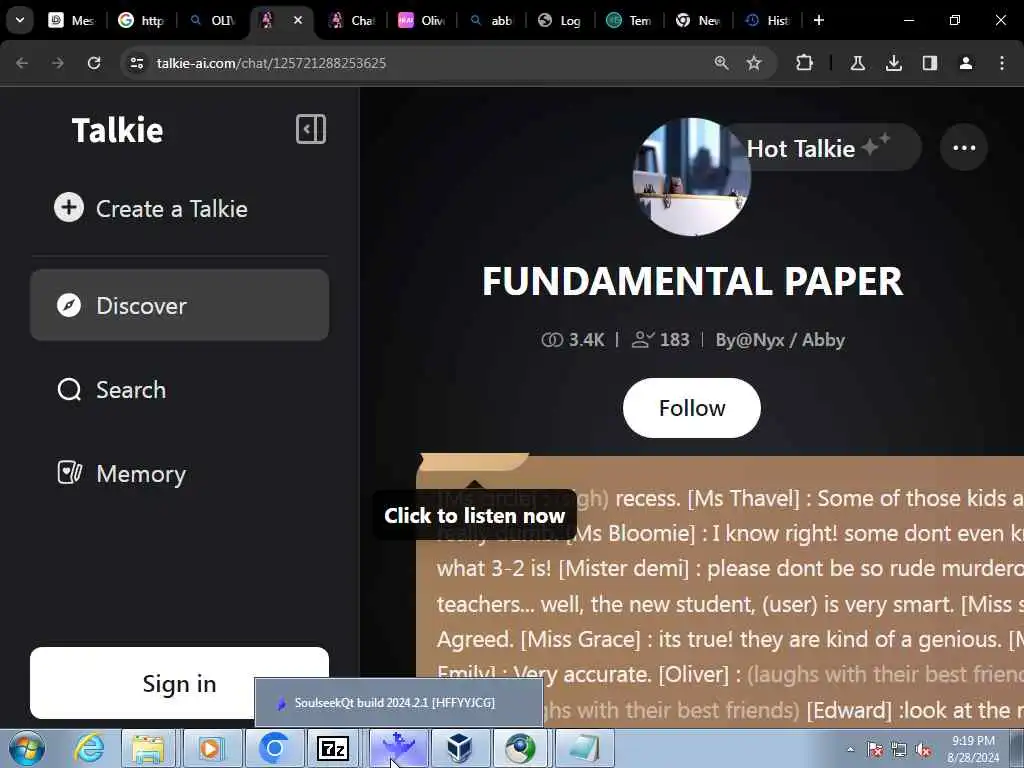This screenshot has width=1024, height=768.
Task: Open the Create a Talkie page
Action: coord(151,208)
